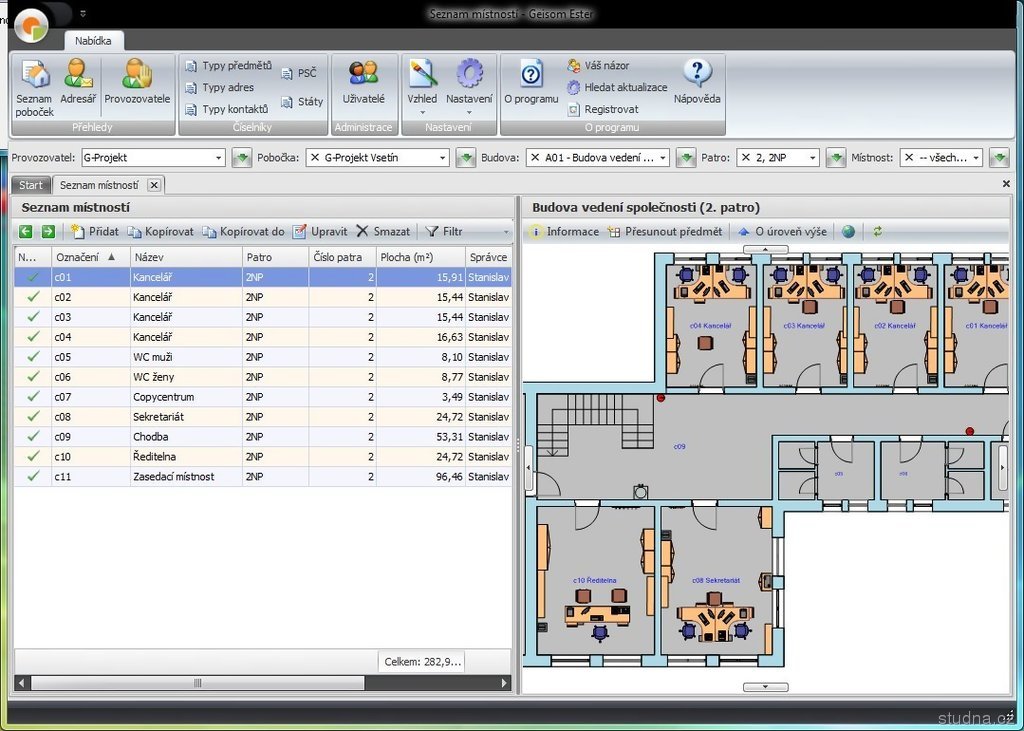The image size is (1024, 731).
Task: Select the Nabídka ribbon tab
Action: [95, 41]
